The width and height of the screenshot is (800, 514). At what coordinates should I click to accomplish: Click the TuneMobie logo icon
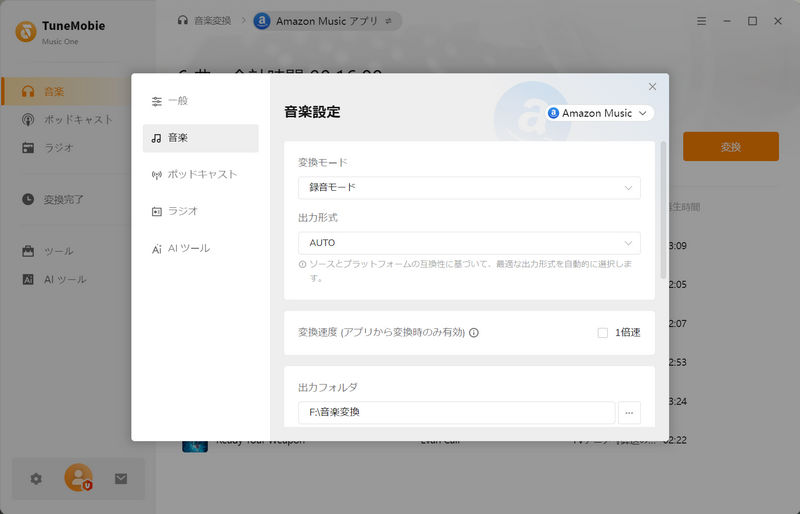26,32
